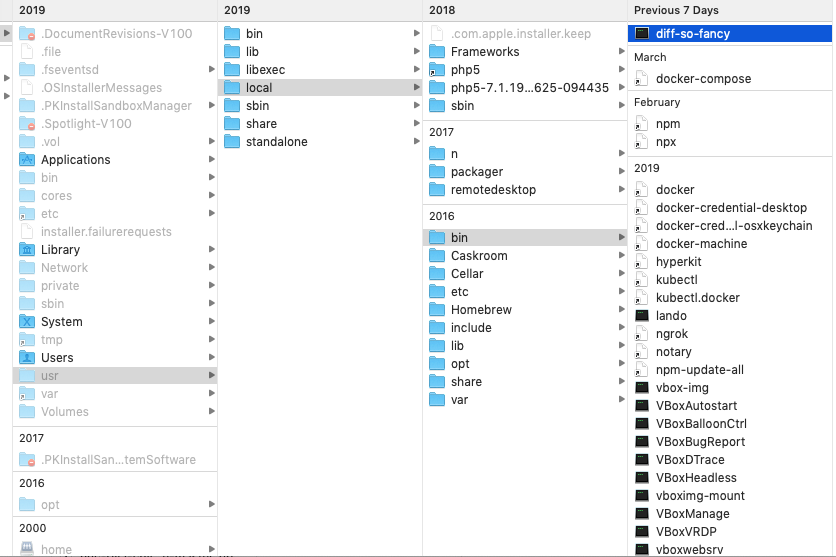Select the include folder name

pyautogui.click(x=471, y=328)
